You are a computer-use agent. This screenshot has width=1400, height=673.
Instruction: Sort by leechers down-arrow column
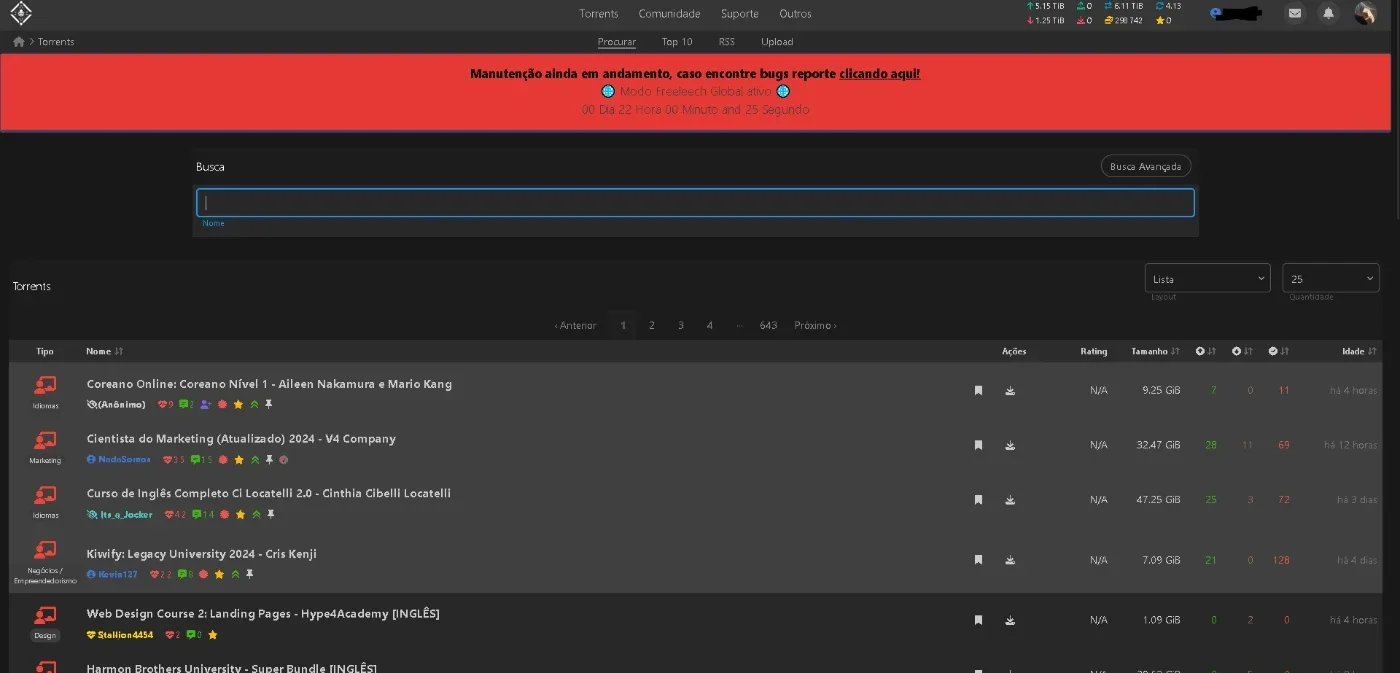[1241, 352]
